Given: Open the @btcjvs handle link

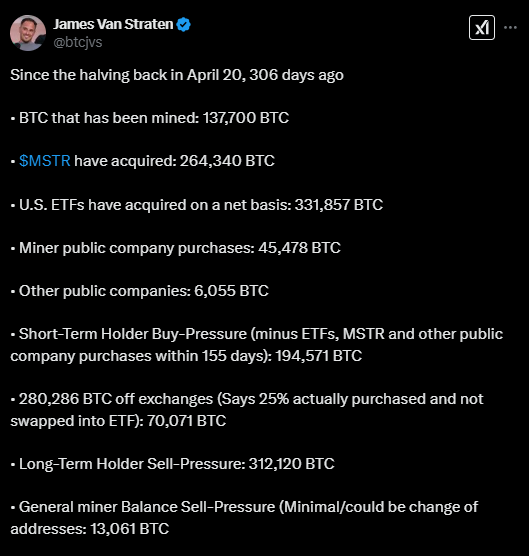Looking at the screenshot, I should point(78,43).
